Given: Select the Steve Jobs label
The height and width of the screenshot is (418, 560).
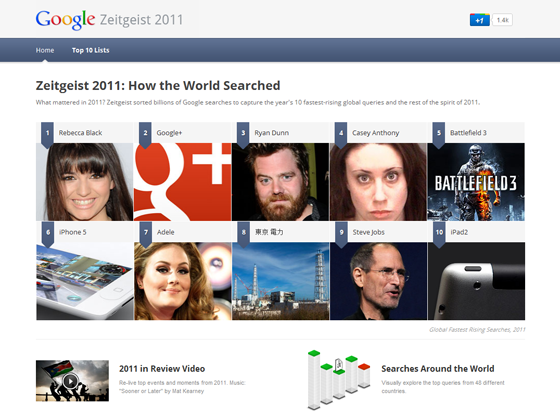Looking at the screenshot, I should pyautogui.click(x=369, y=232).
